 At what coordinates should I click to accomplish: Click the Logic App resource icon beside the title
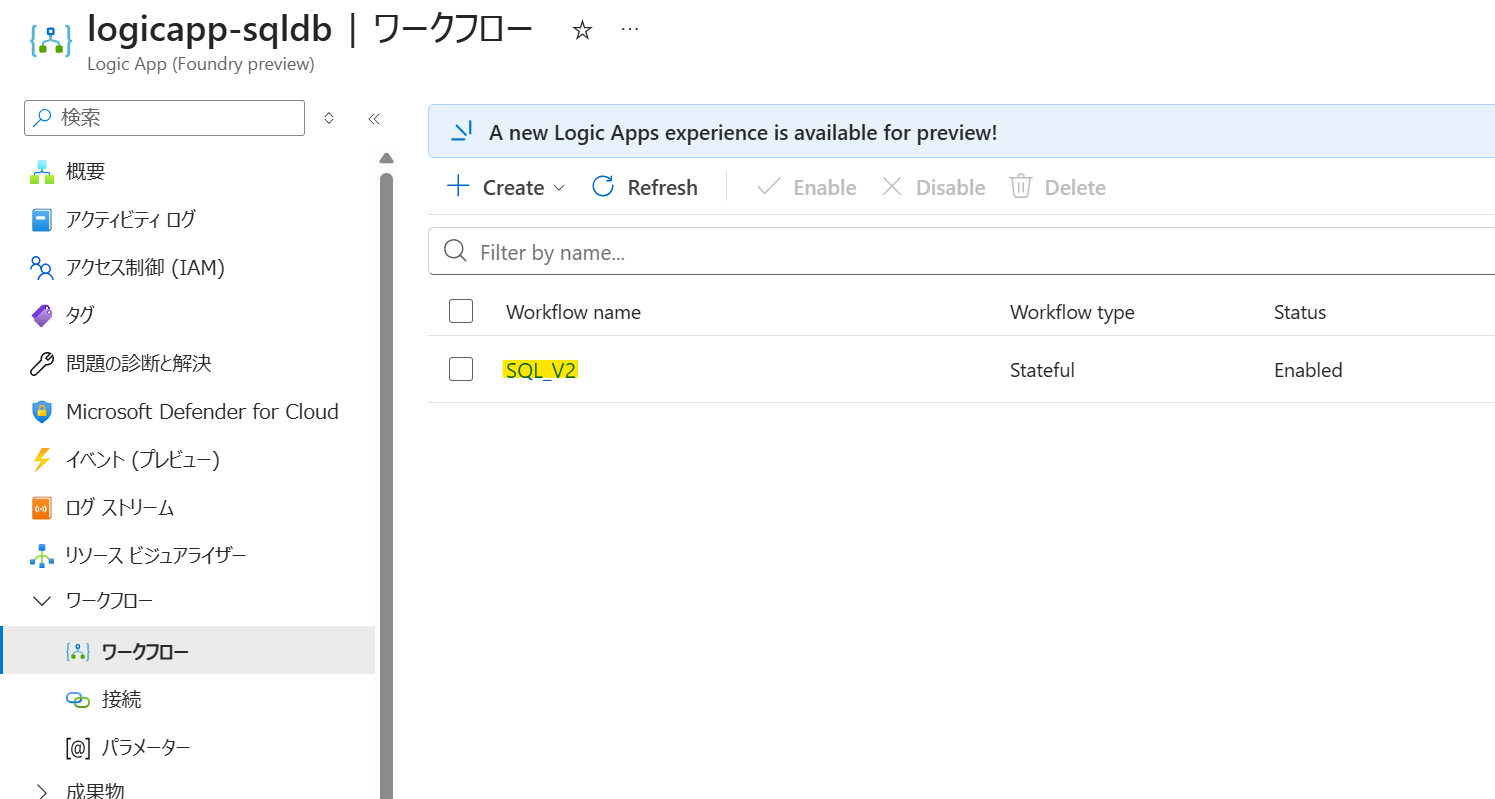point(50,39)
